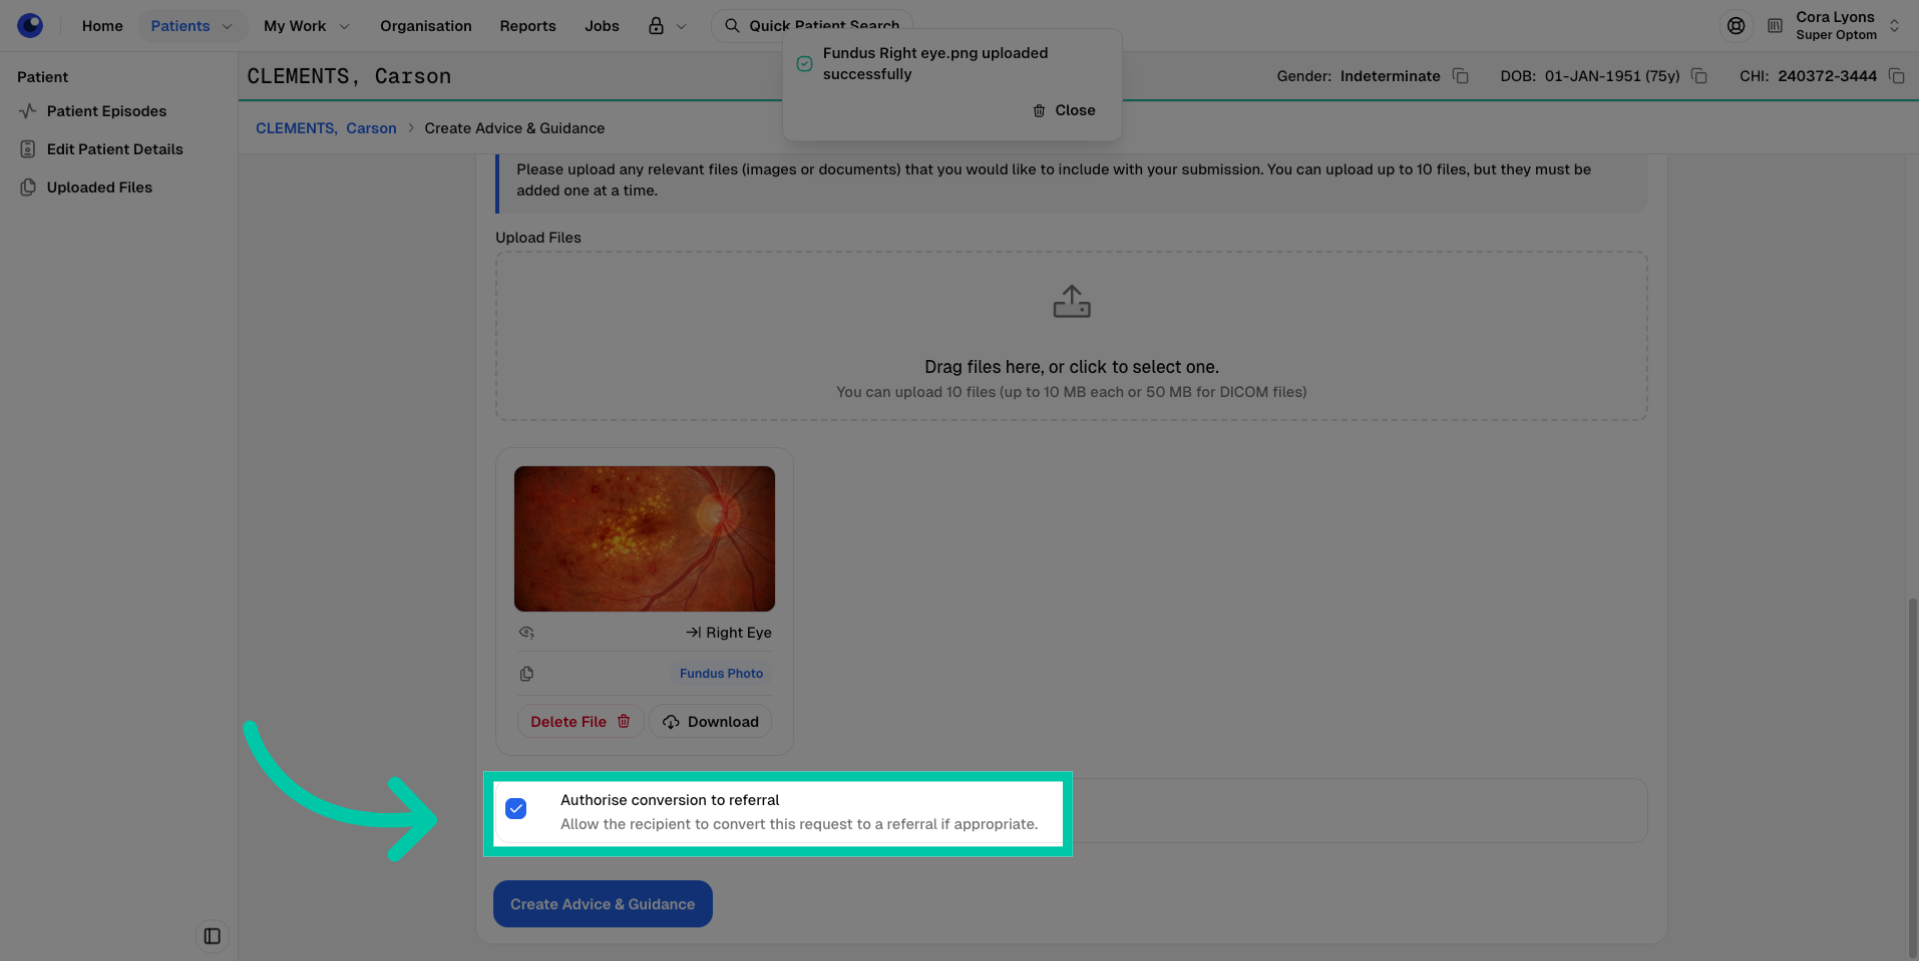1919x961 pixels.
Task: Expand the Cora Lyons user menu chevron
Action: [1894, 26]
